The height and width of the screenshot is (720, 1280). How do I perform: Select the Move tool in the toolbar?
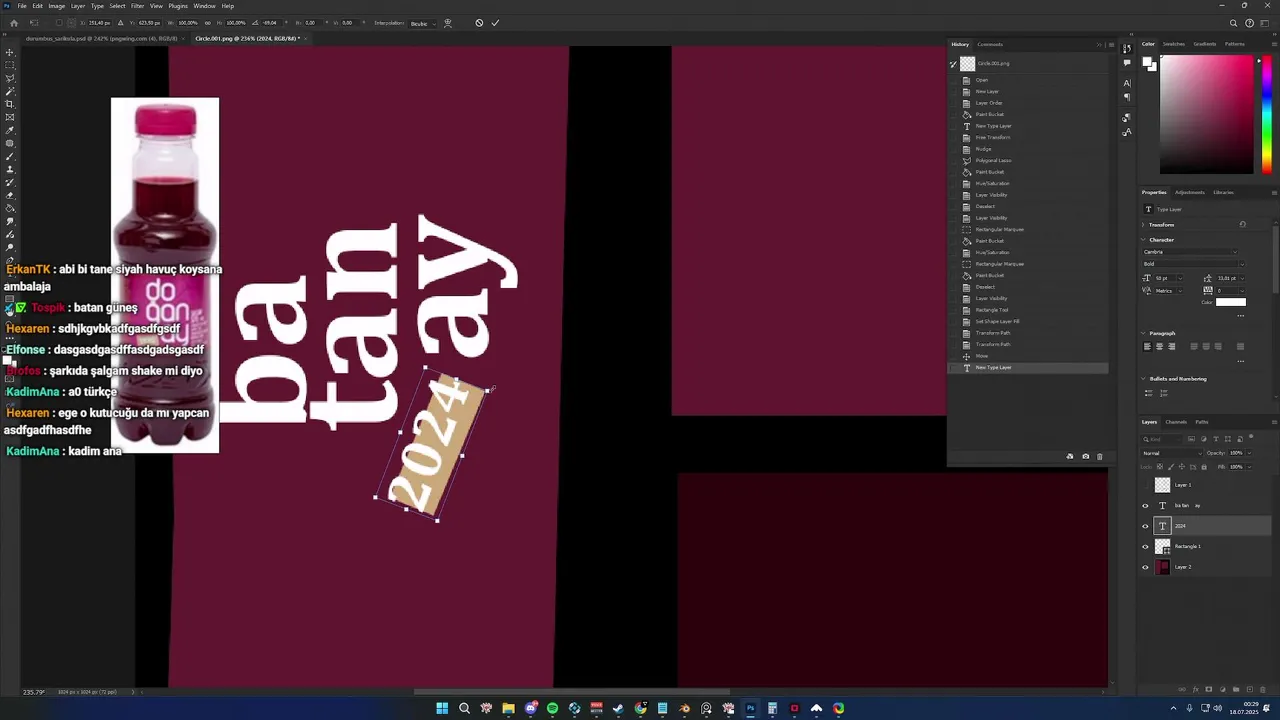pos(10,52)
